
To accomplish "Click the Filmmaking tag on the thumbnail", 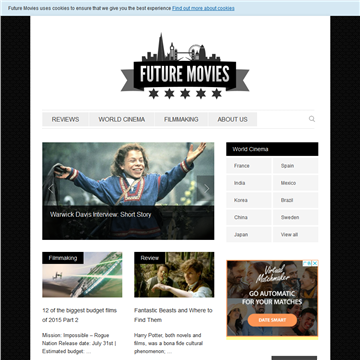I will click(63, 258).
